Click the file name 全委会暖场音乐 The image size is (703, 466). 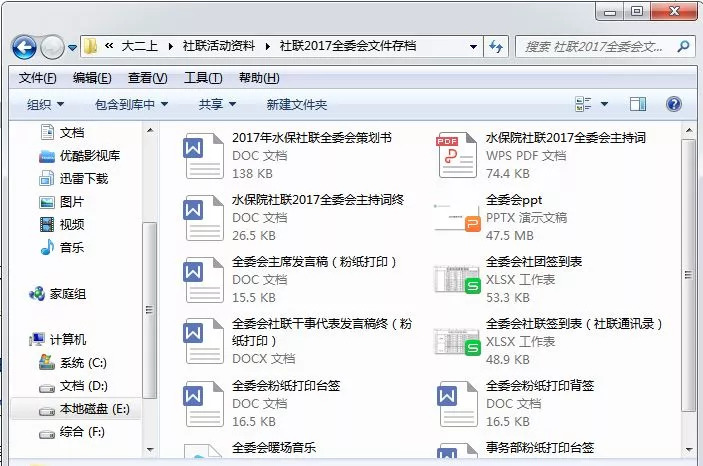point(274,448)
